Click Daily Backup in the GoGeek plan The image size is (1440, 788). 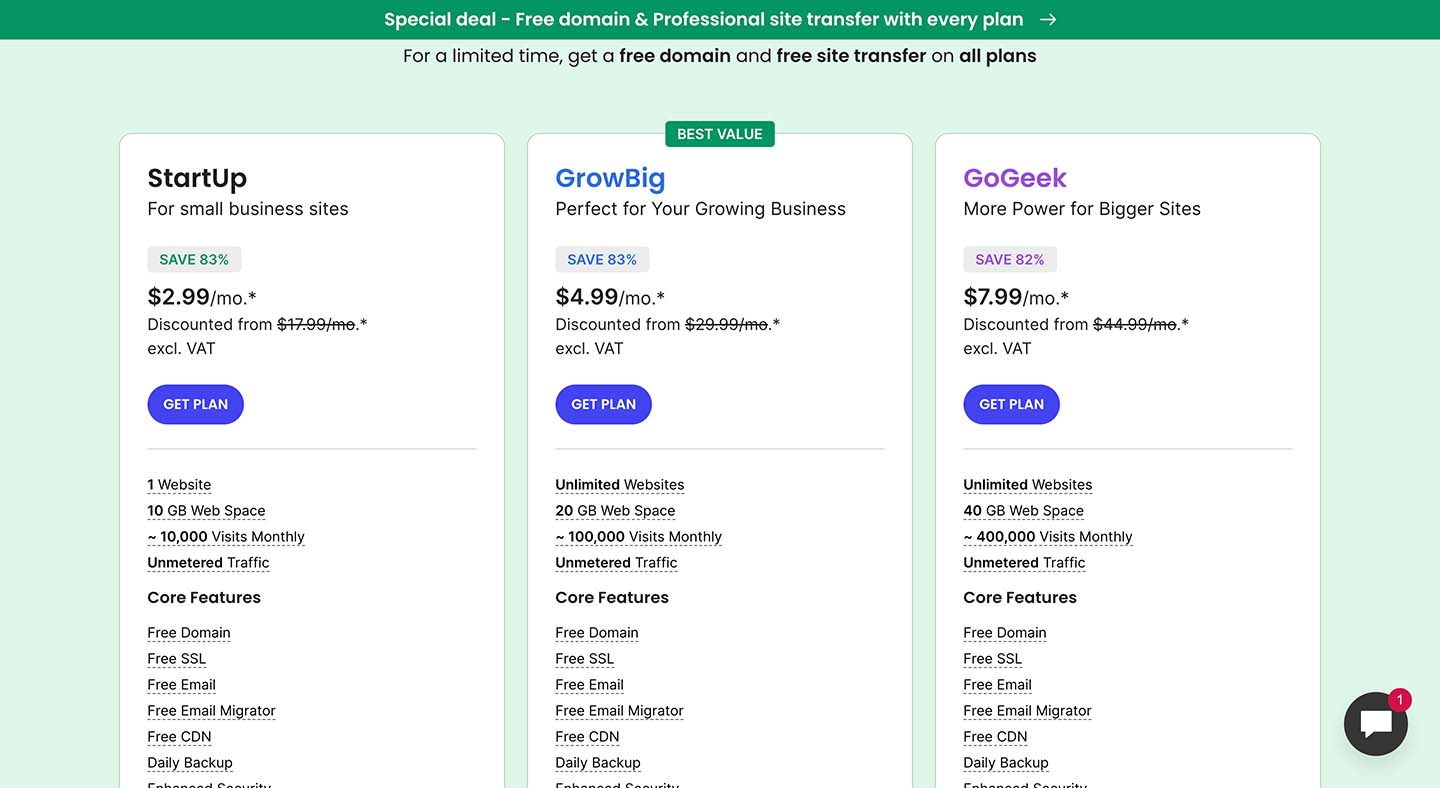pos(1006,763)
